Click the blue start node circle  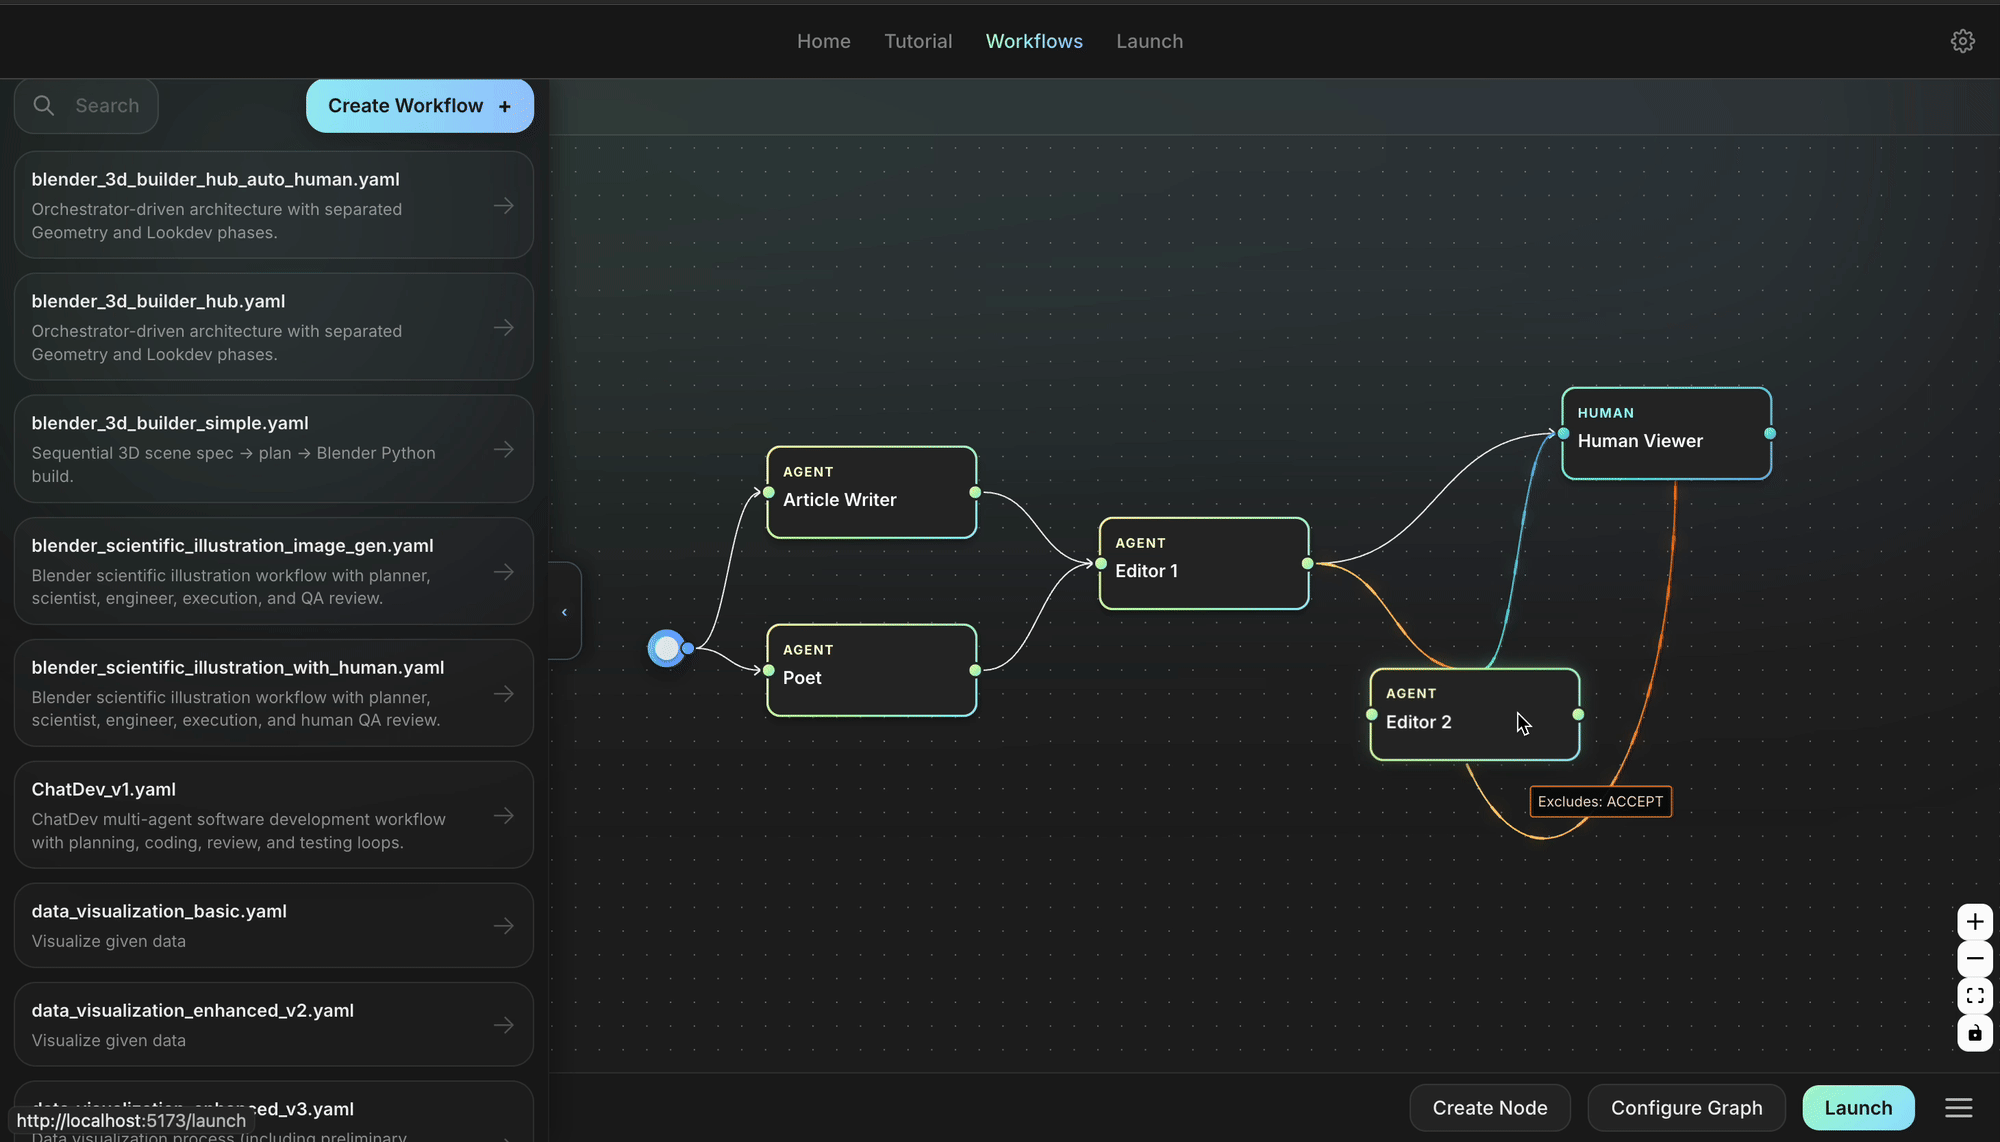[x=666, y=648]
